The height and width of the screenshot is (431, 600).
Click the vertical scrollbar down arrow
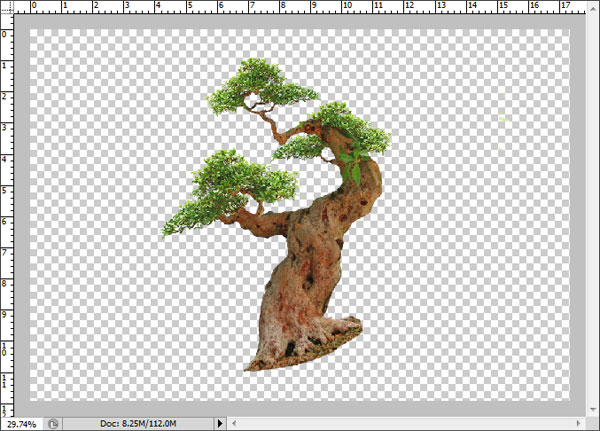(593, 410)
